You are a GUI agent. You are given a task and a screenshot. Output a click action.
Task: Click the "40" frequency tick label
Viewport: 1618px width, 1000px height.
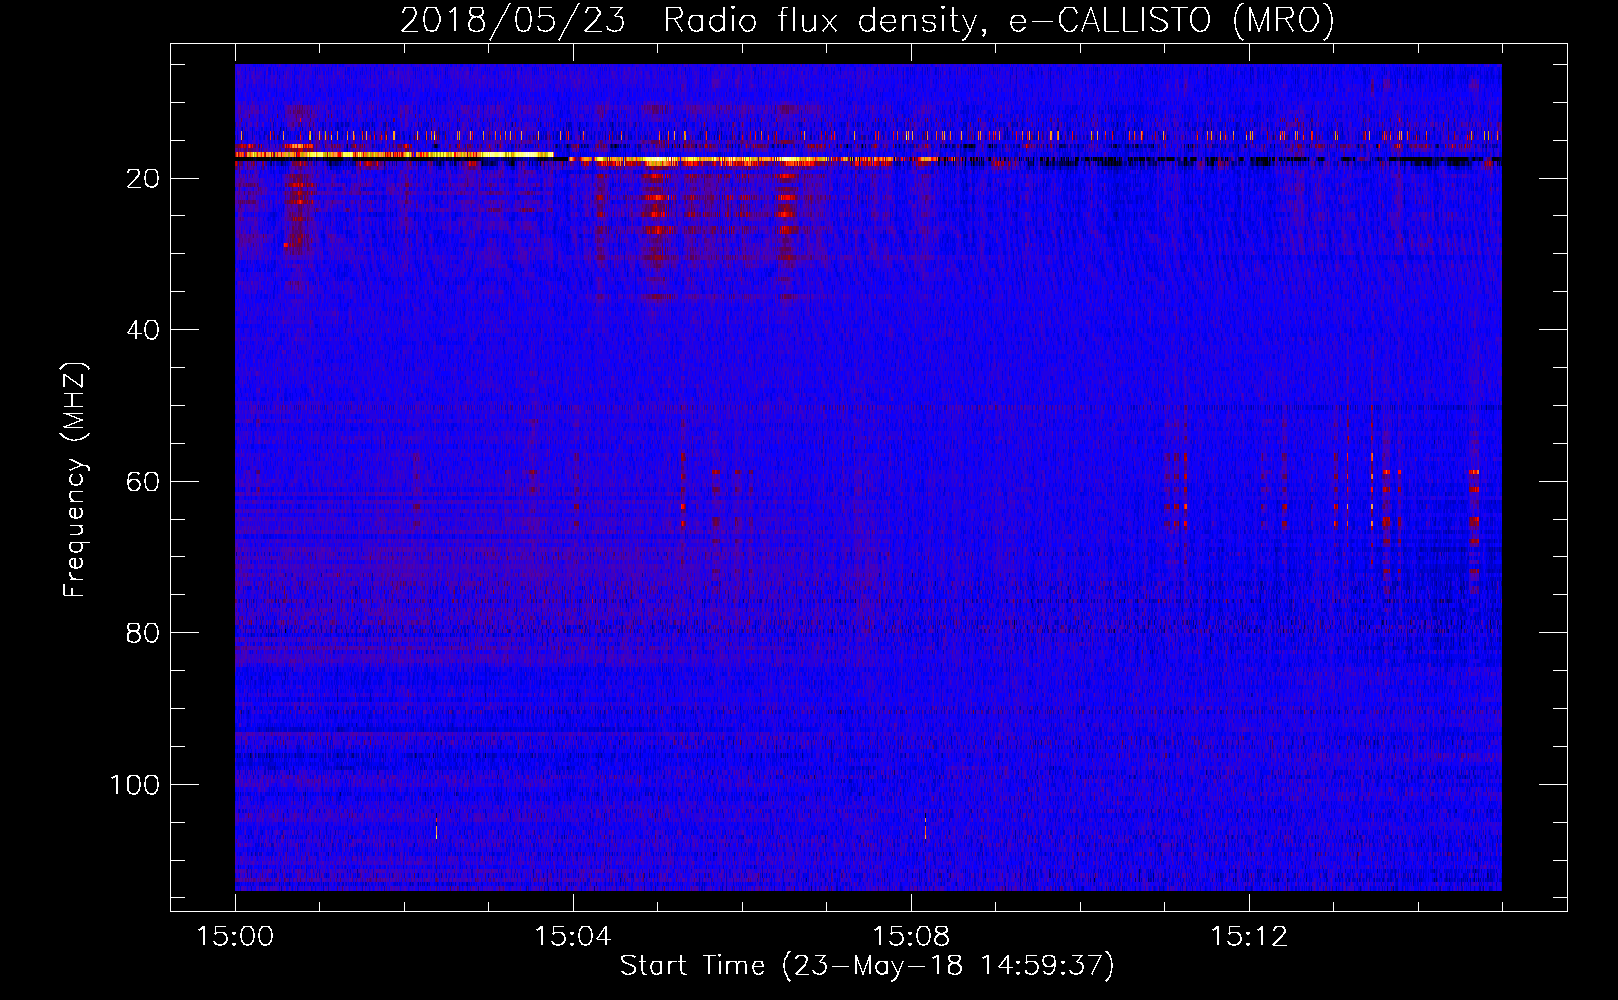[143, 330]
